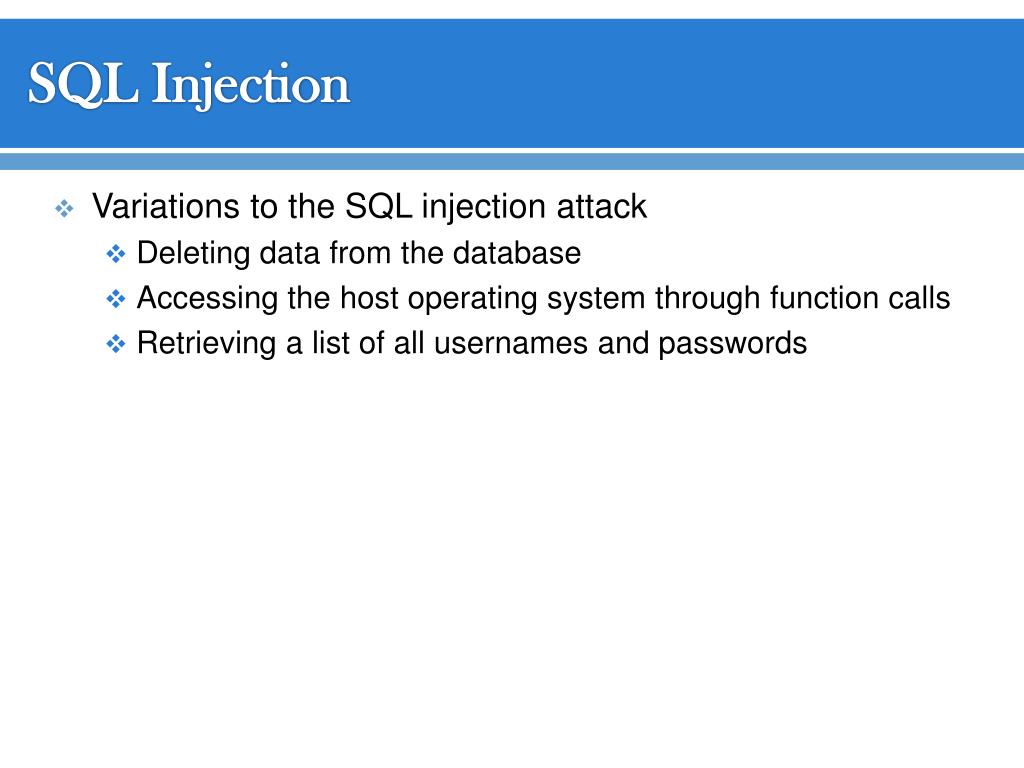The height and width of the screenshot is (768, 1024).
Task: Click the empty blue header banner area
Action: [x=686, y=84]
